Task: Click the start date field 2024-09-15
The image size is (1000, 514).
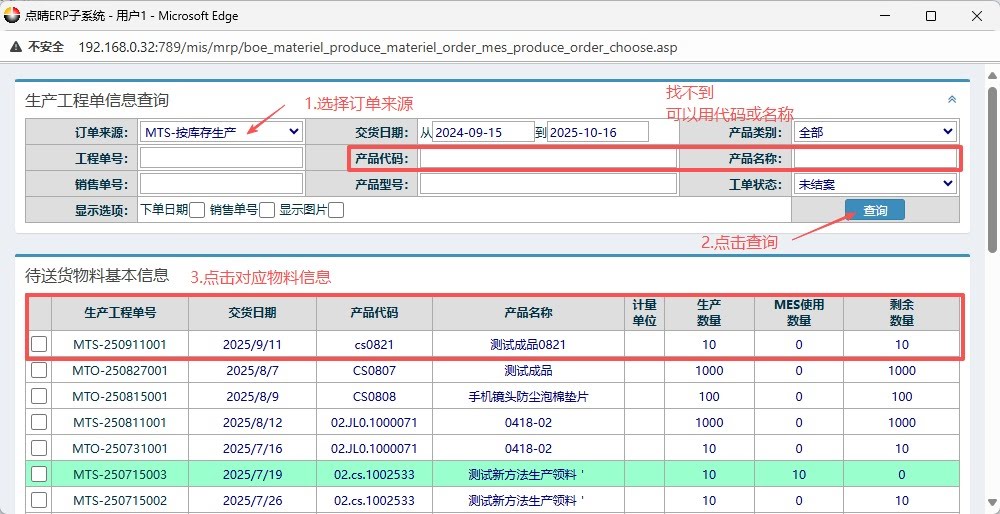Action: point(484,132)
